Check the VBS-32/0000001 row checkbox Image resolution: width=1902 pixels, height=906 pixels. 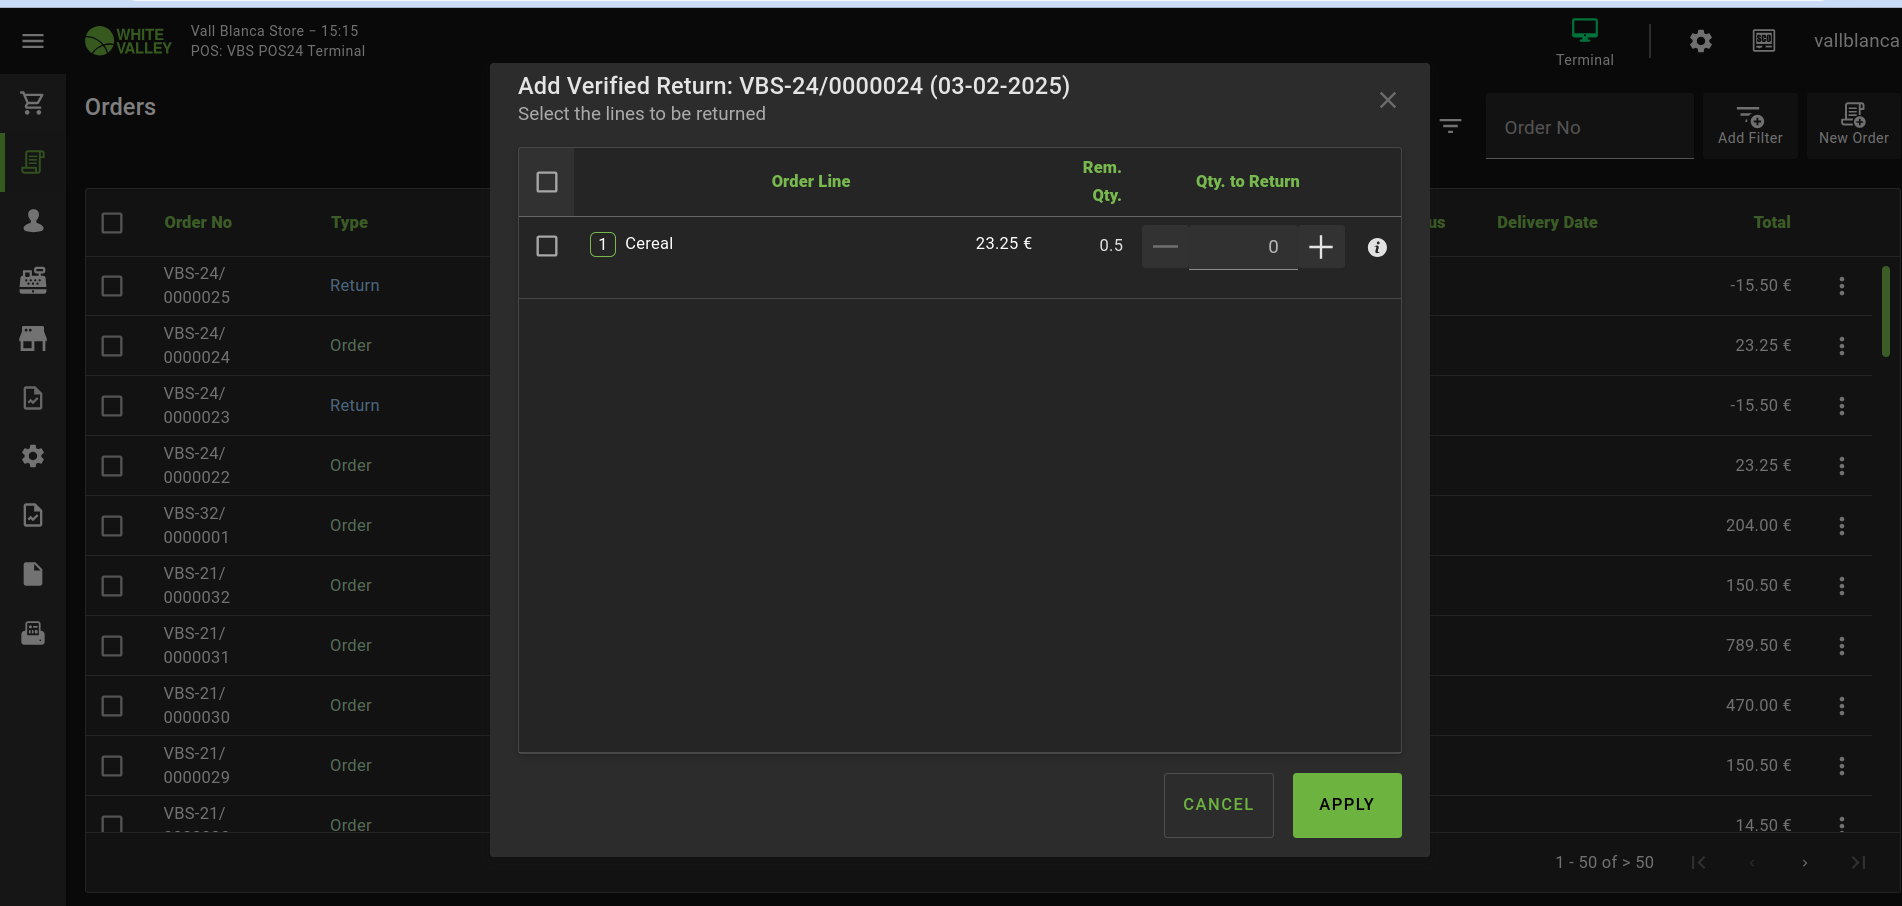click(x=112, y=526)
